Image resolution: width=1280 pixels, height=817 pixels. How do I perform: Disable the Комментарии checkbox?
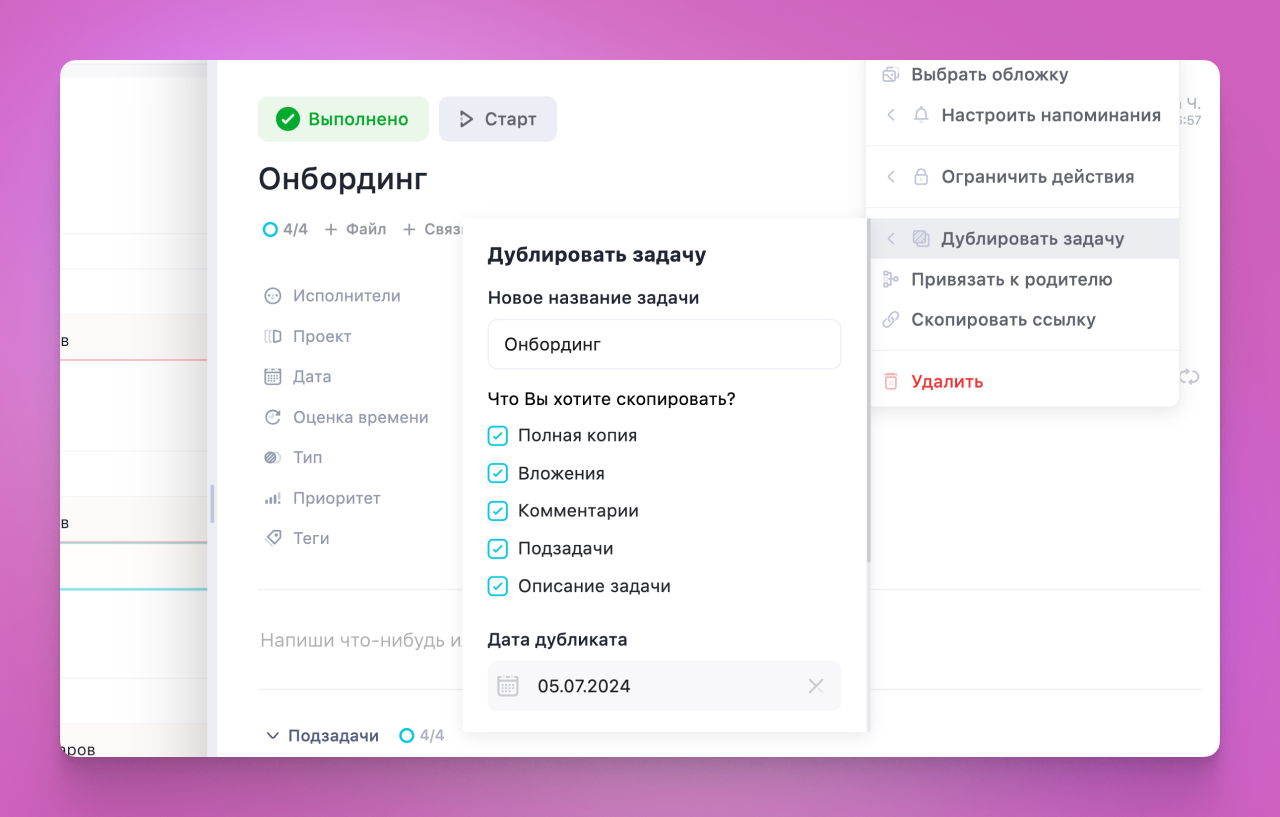[498, 511]
